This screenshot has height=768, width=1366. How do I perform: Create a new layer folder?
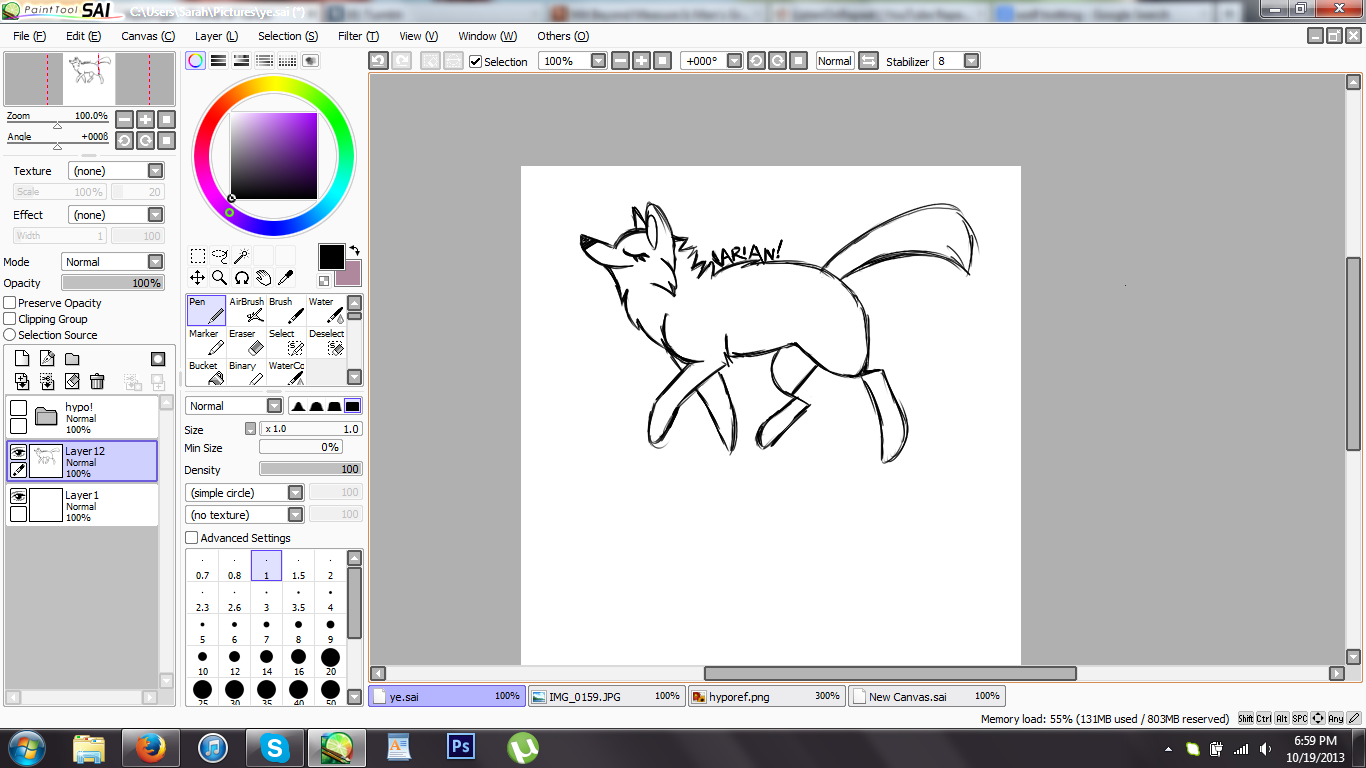pos(72,359)
